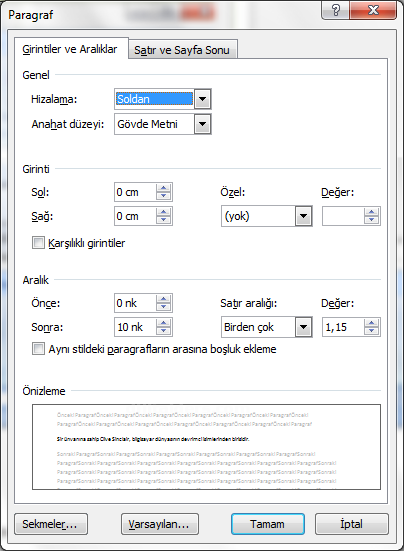This screenshot has width=404, height=551.
Task: Click the Sol indent value field
Action: click(x=135, y=192)
